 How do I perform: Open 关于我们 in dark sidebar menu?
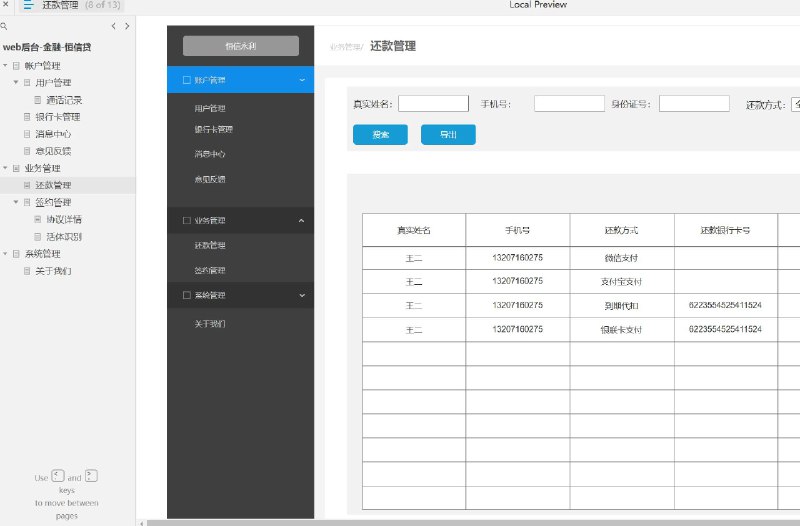[x=210, y=323]
